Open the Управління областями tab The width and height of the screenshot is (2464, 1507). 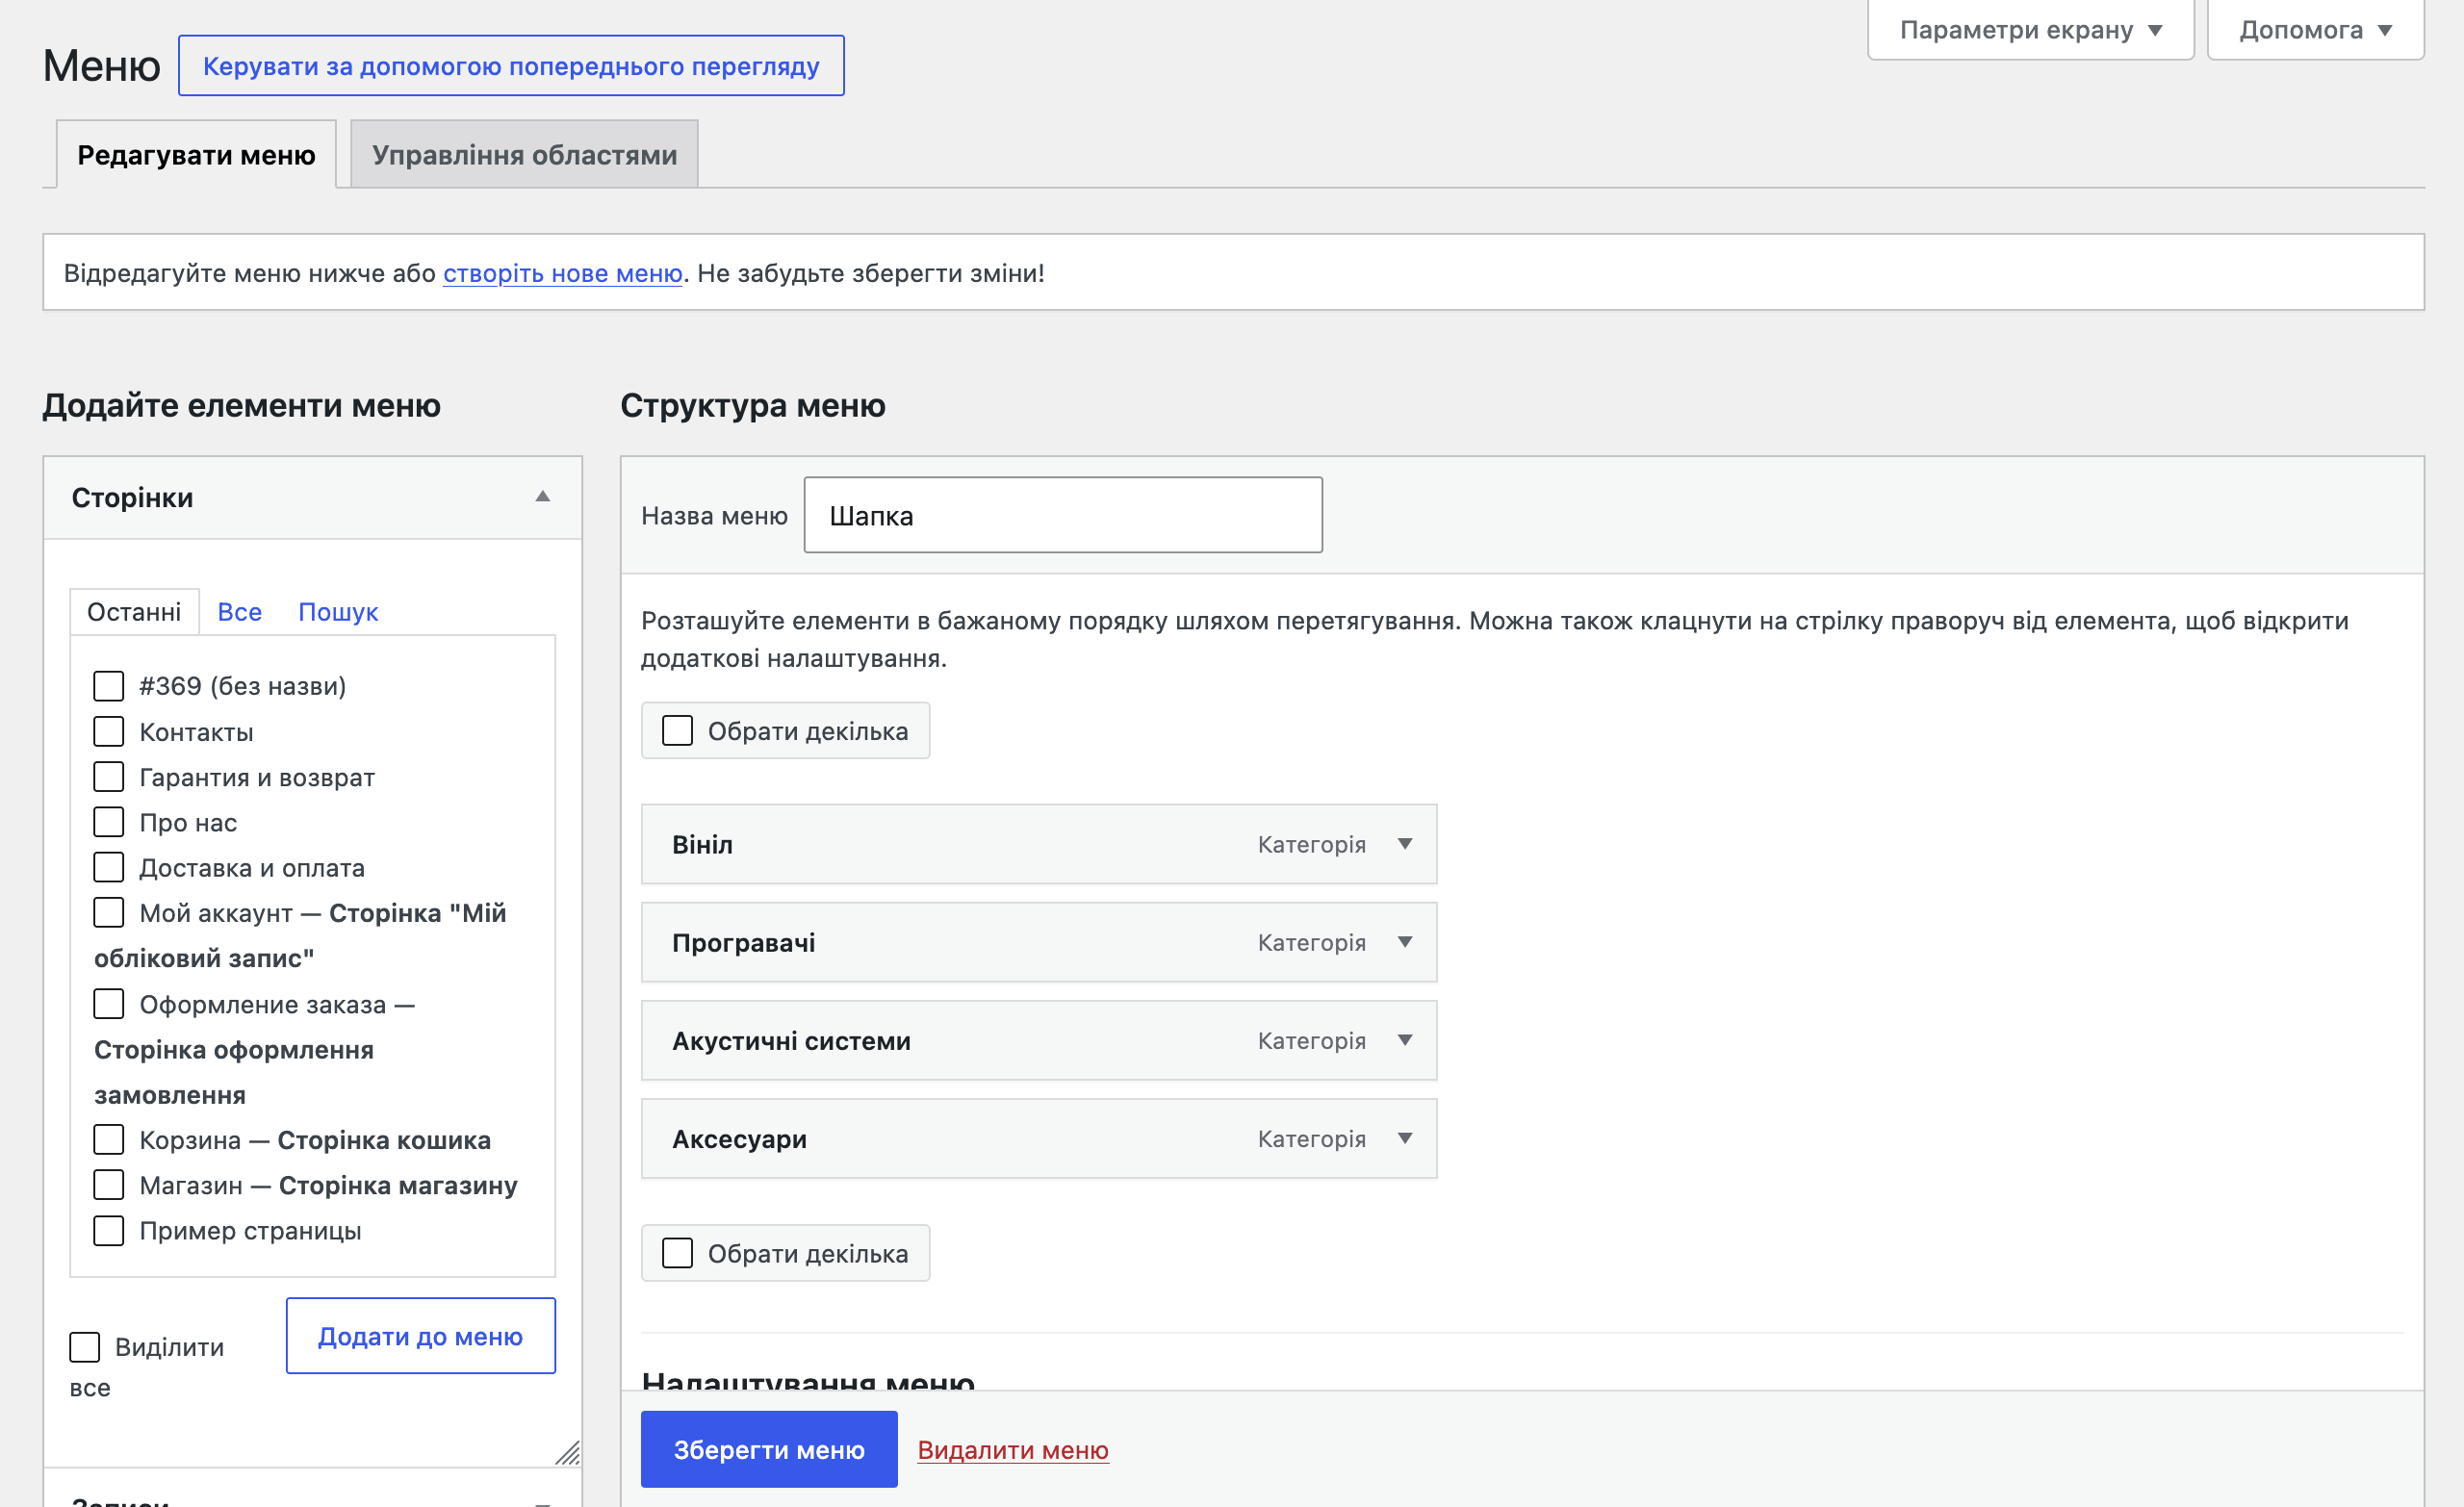[x=524, y=154]
